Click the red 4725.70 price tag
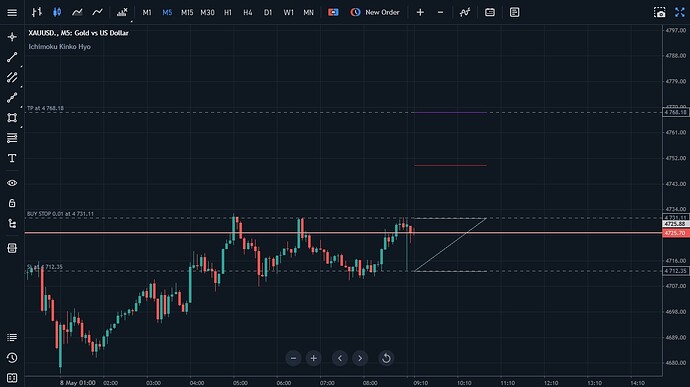The width and height of the screenshot is (690, 387). (x=675, y=233)
